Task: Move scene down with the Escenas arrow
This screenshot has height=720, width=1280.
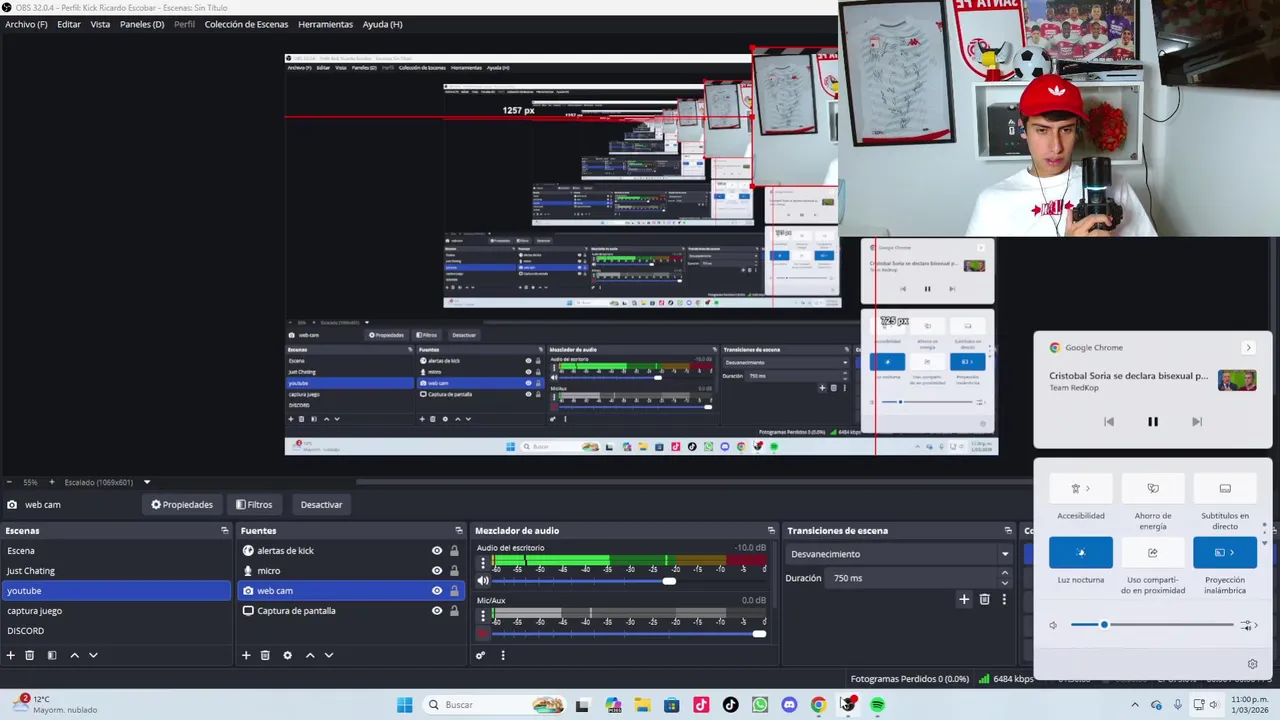Action: pos(93,655)
